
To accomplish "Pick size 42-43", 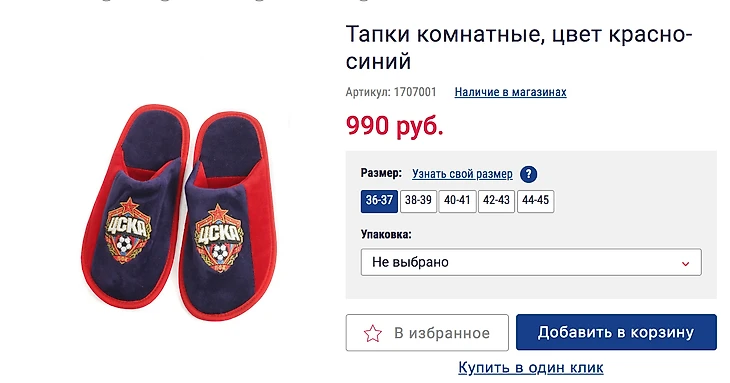I will [496, 201].
